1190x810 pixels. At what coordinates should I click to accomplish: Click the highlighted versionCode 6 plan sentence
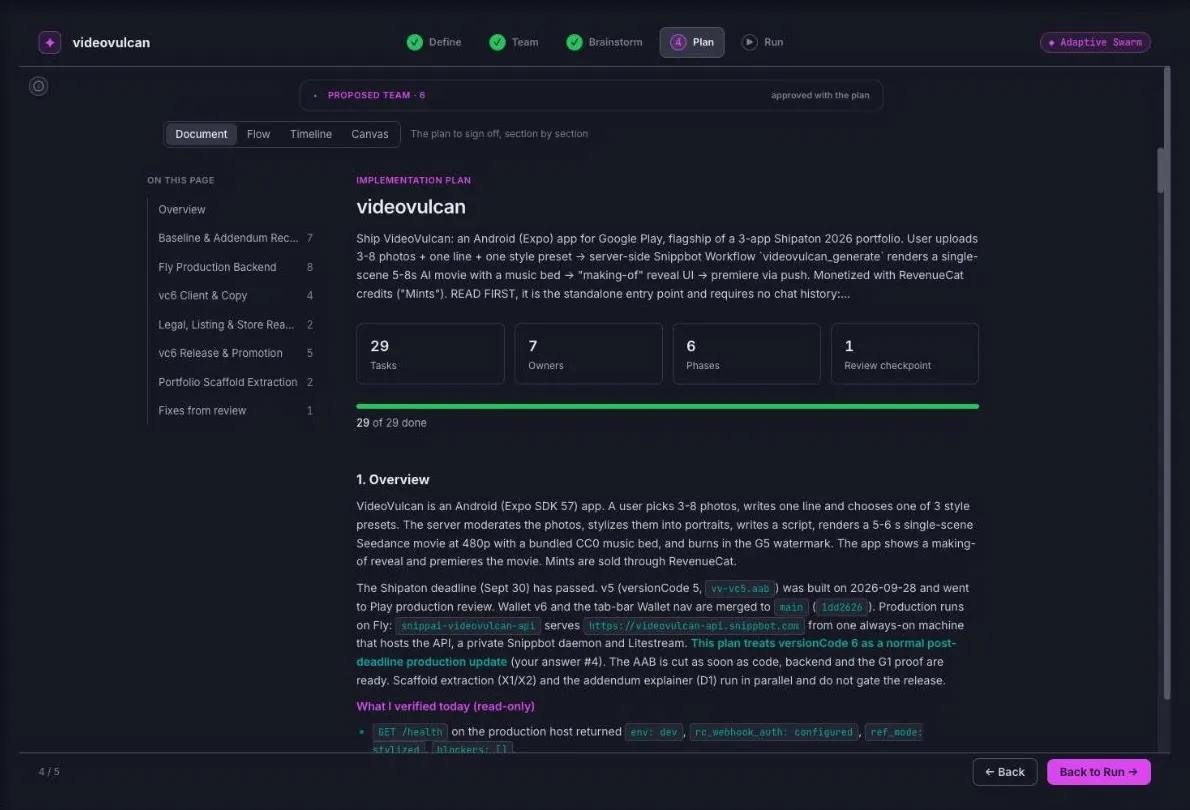656,653
